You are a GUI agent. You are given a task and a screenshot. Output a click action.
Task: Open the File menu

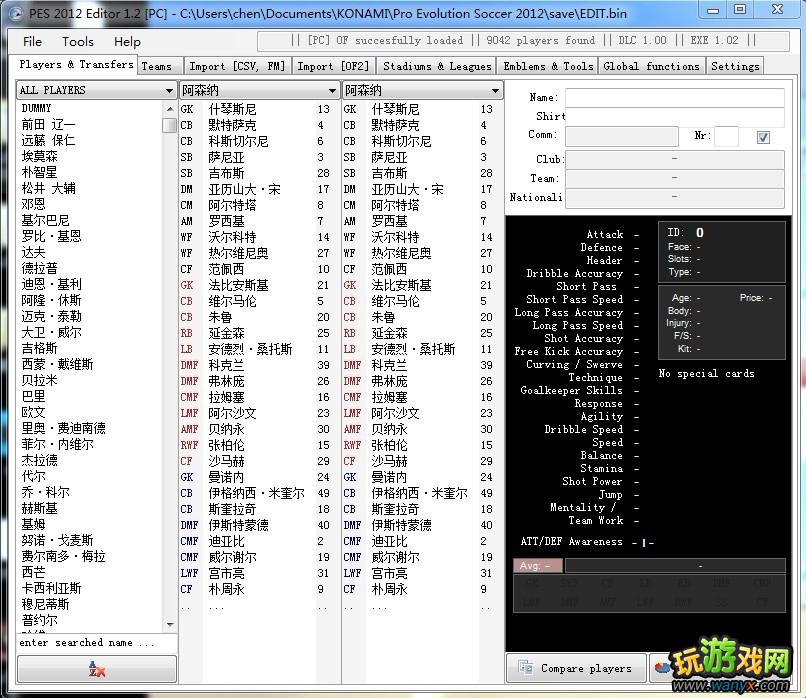32,41
